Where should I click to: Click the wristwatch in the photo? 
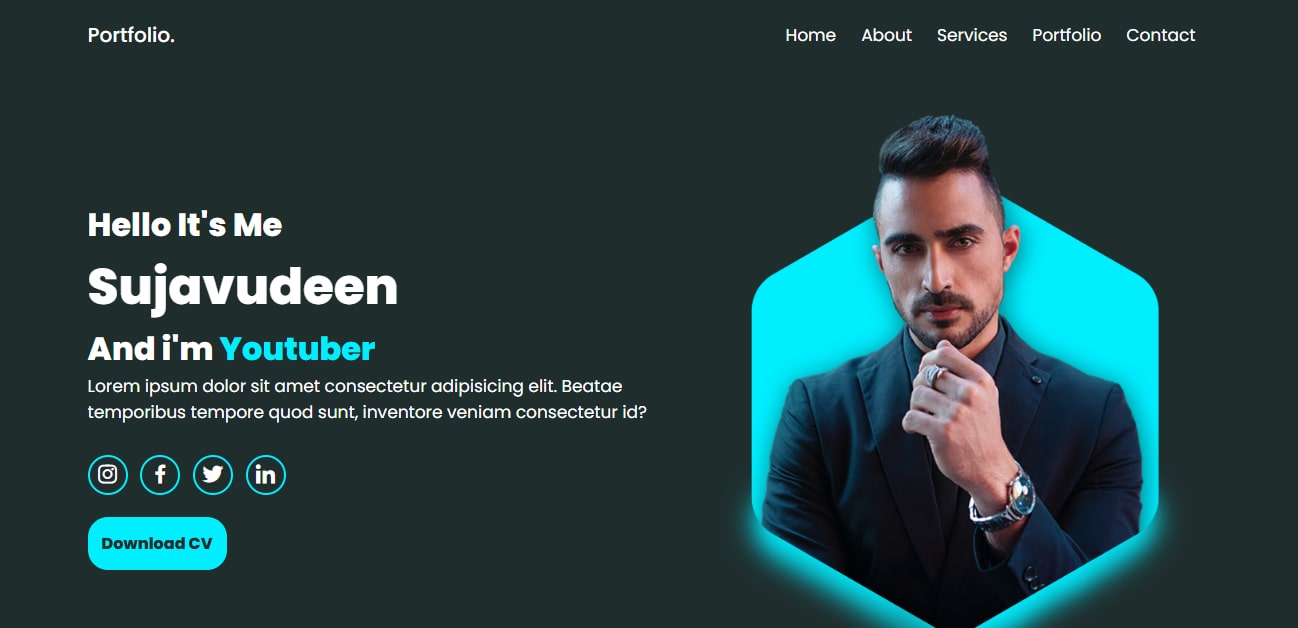(1005, 498)
